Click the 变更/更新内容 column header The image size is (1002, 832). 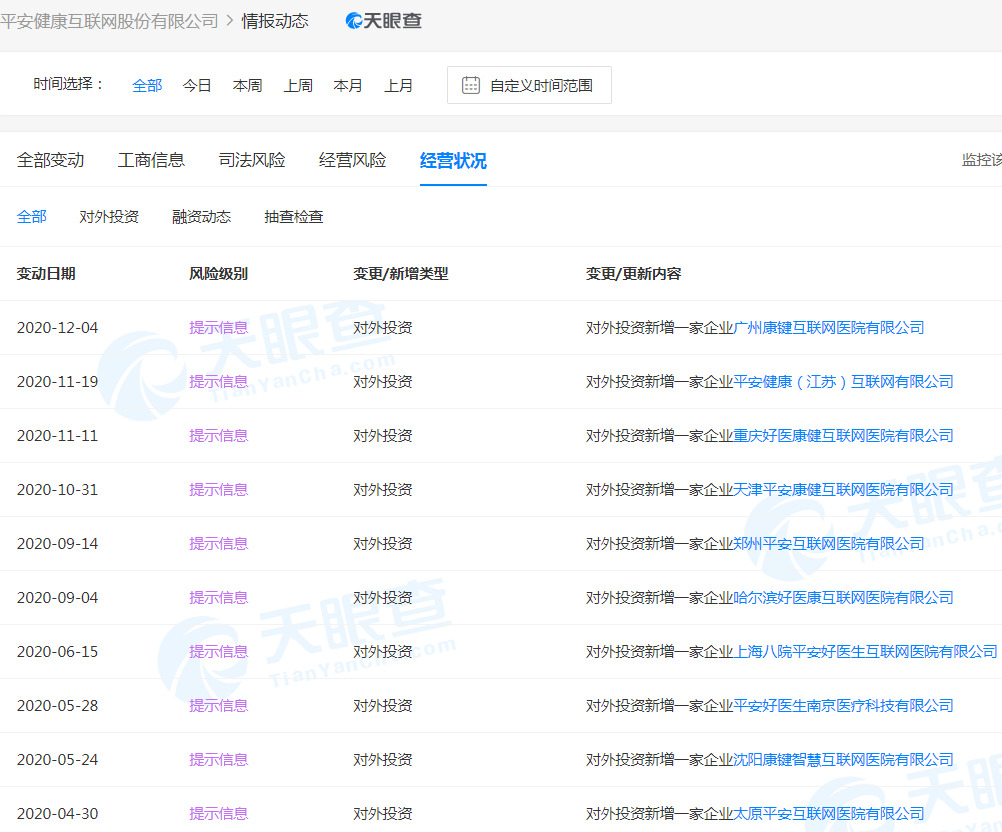tap(633, 273)
